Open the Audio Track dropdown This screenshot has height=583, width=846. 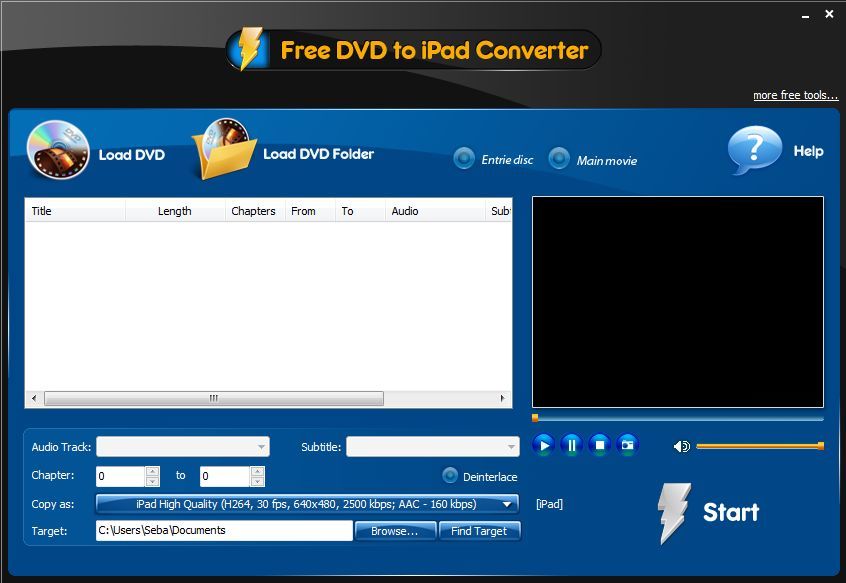pyautogui.click(x=182, y=447)
